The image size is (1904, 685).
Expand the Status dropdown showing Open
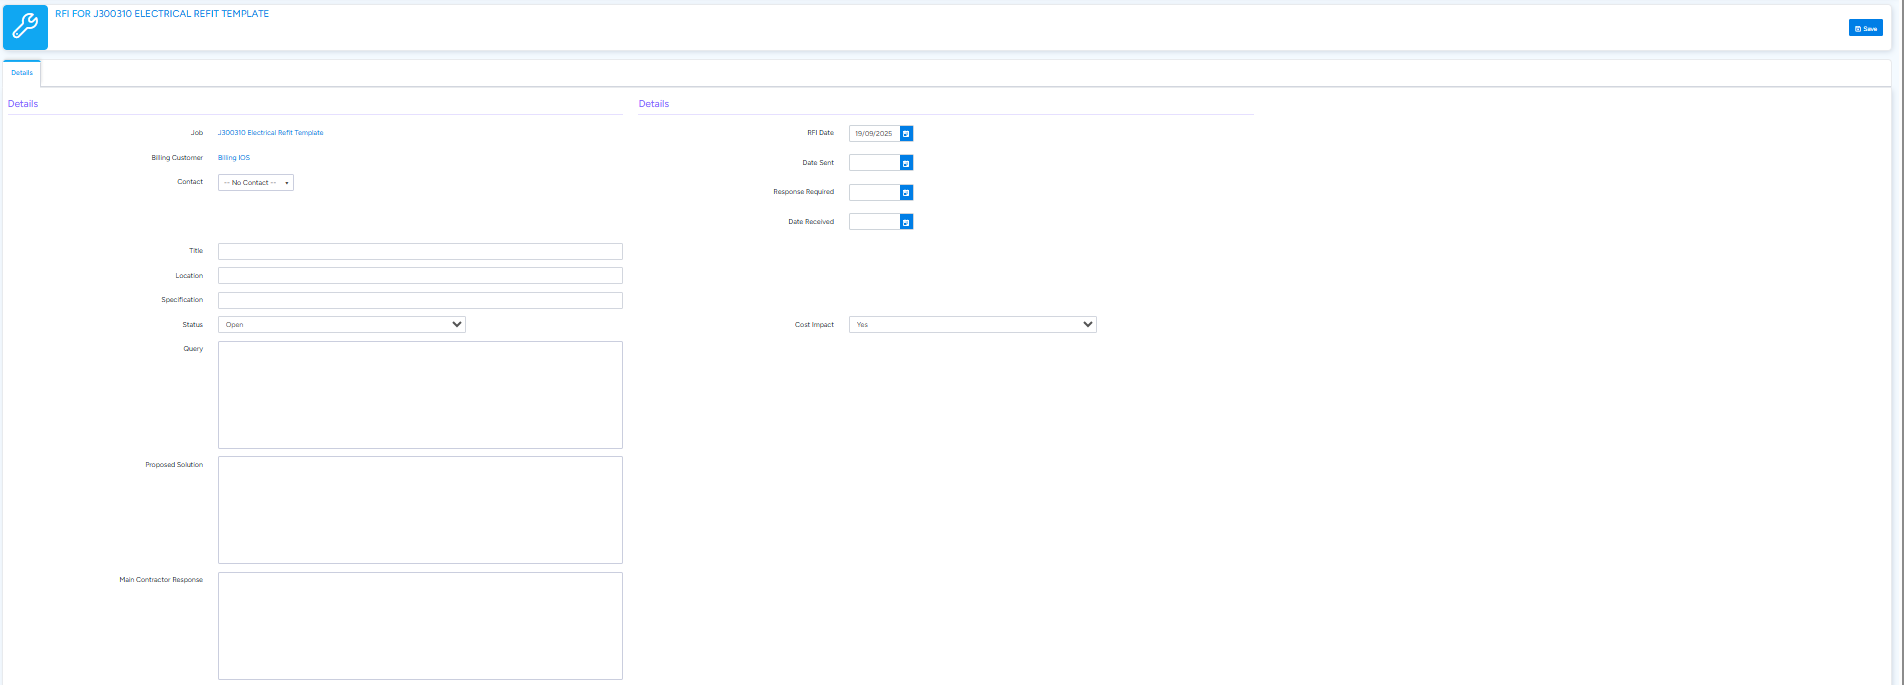pyautogui.click(x=341, y=325)
